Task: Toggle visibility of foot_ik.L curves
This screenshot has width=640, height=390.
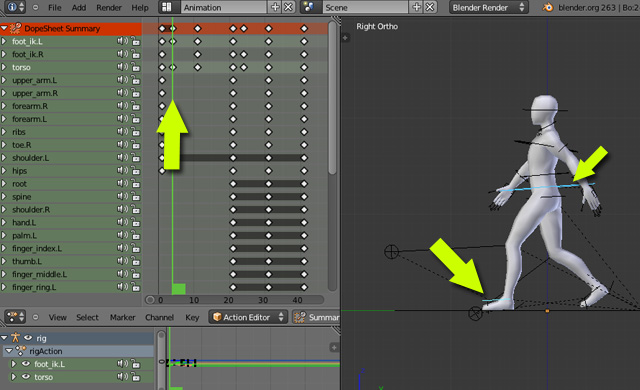Action: coord(26,364)
